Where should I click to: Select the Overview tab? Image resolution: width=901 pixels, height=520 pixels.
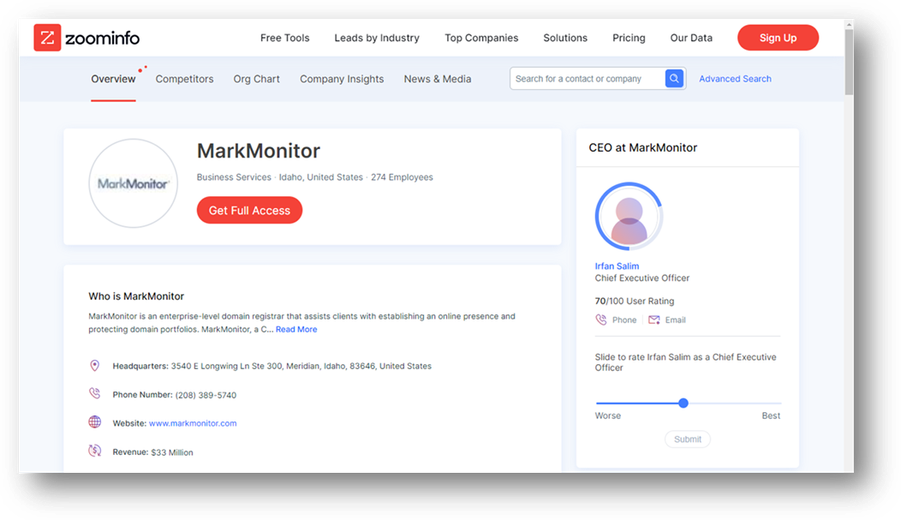click(x=113, y=79)
